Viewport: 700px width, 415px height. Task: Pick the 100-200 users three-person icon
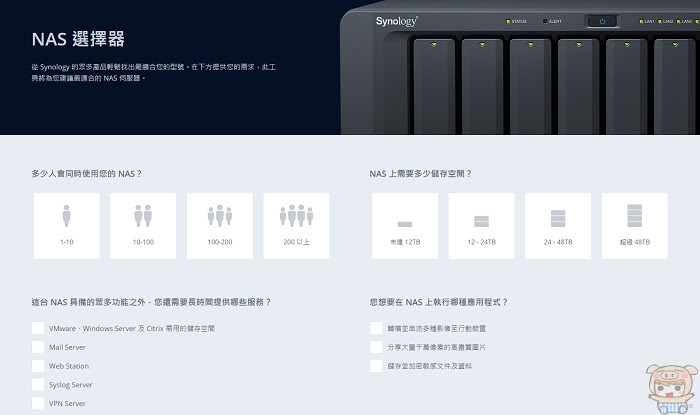(x=220, y=216)
